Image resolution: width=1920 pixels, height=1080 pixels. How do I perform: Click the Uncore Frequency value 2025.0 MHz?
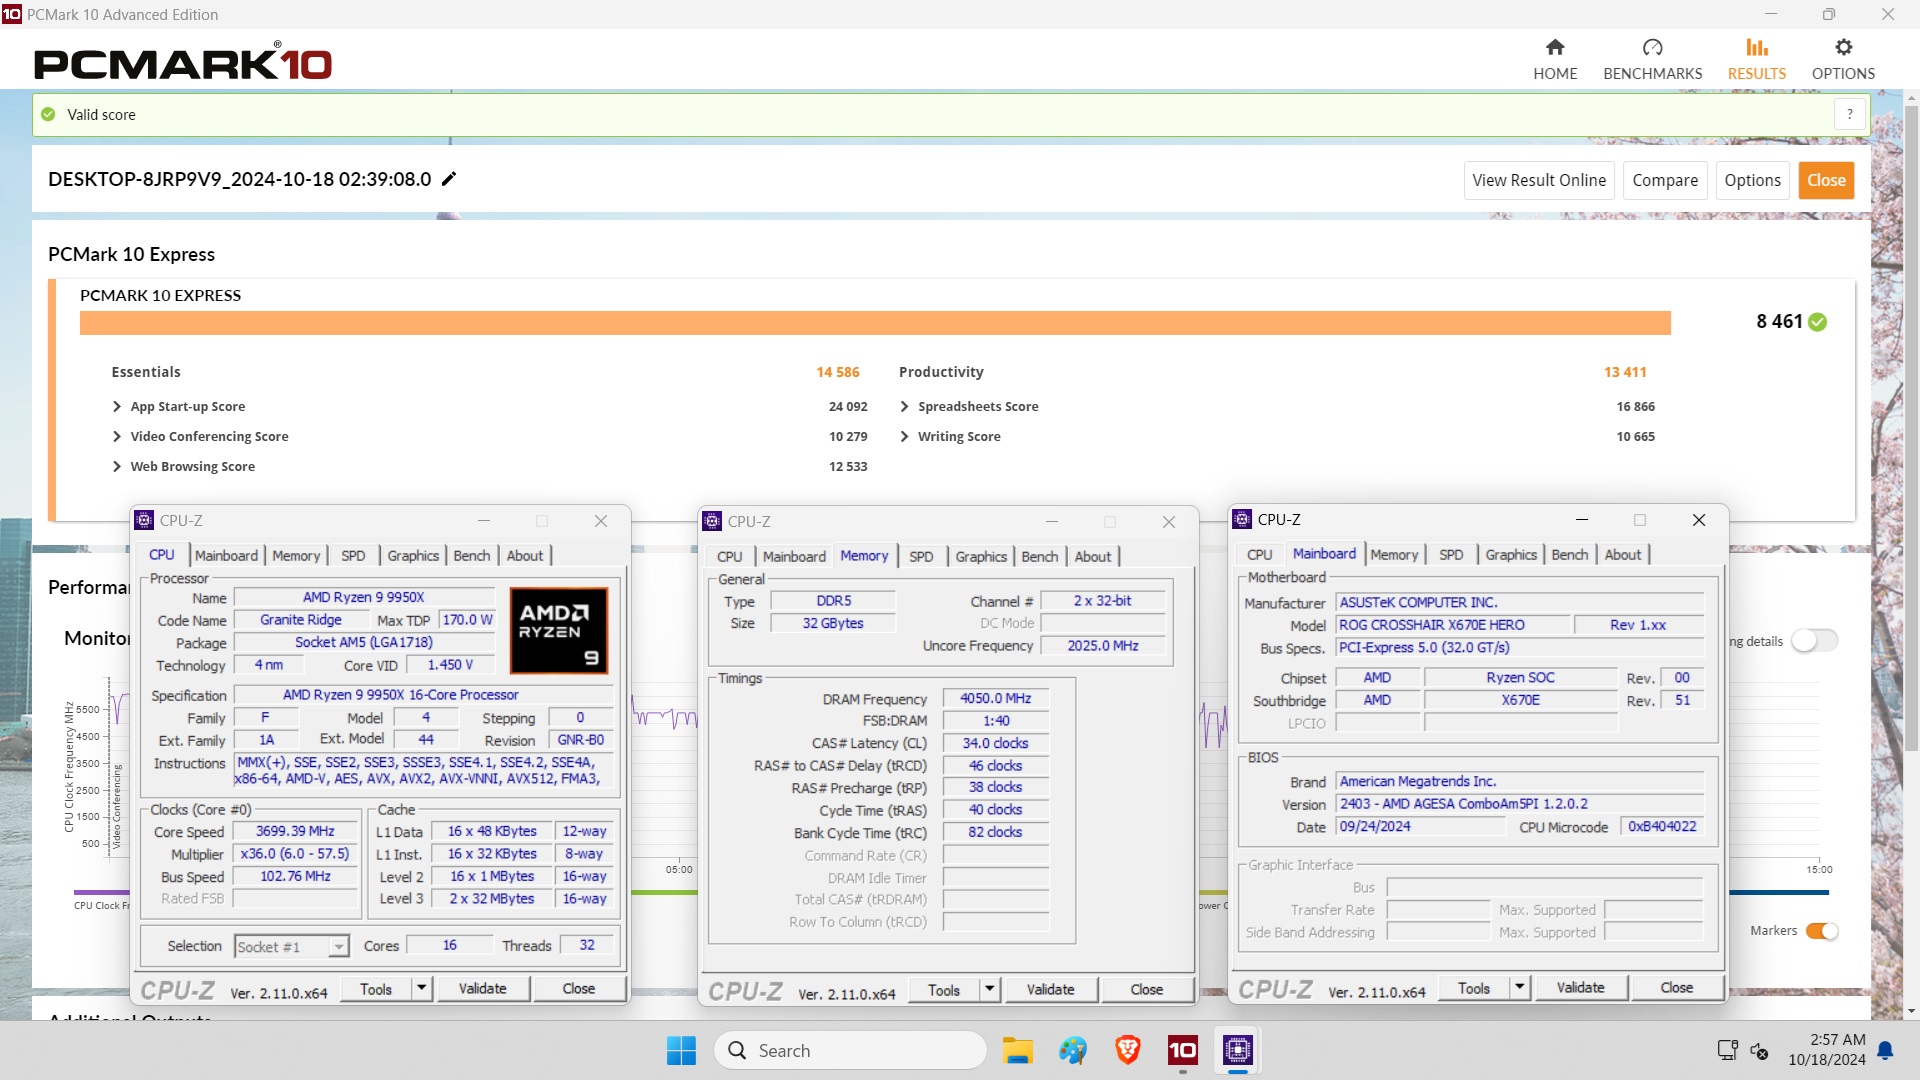click(1103, 645)
